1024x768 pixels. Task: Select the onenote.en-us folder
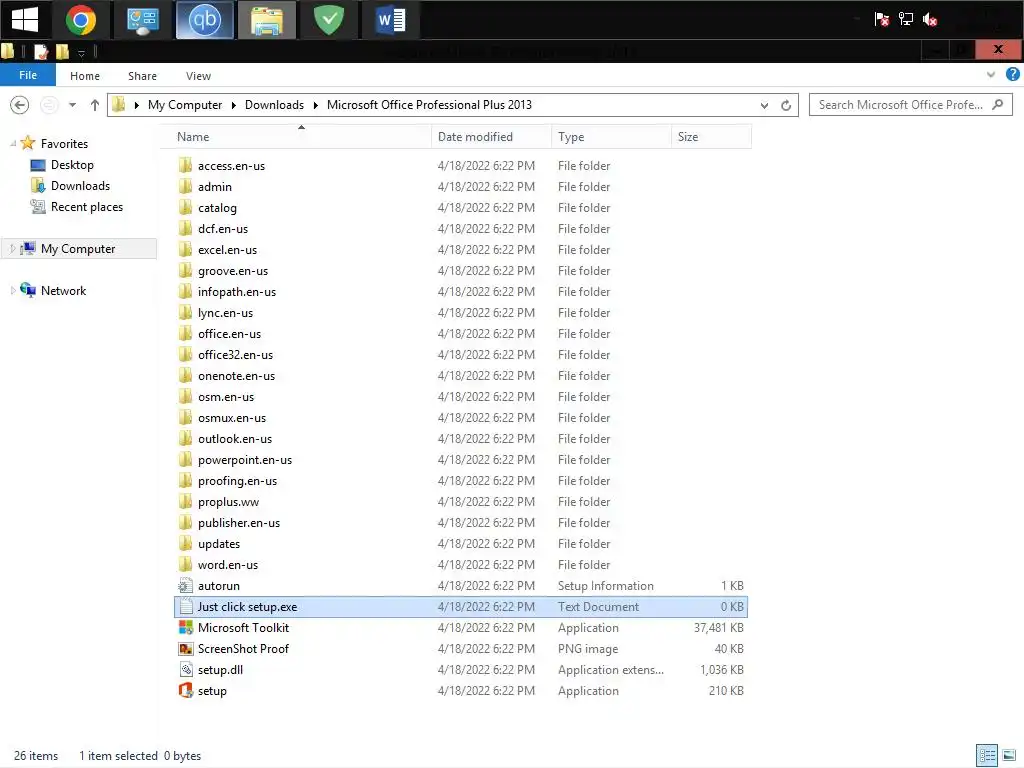coord(236,376)
